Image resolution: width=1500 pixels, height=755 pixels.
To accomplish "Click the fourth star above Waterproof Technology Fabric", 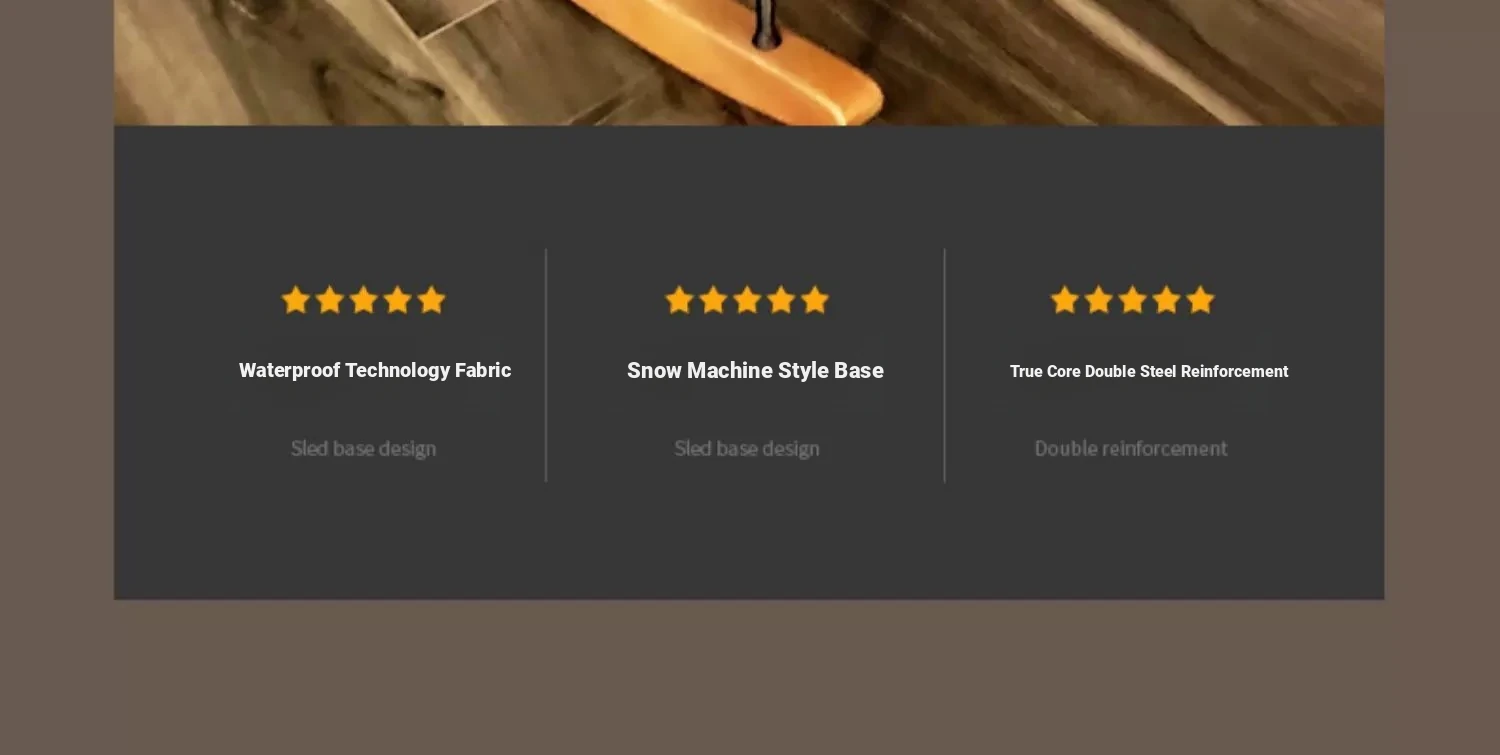I will click(x=398, y=300).
